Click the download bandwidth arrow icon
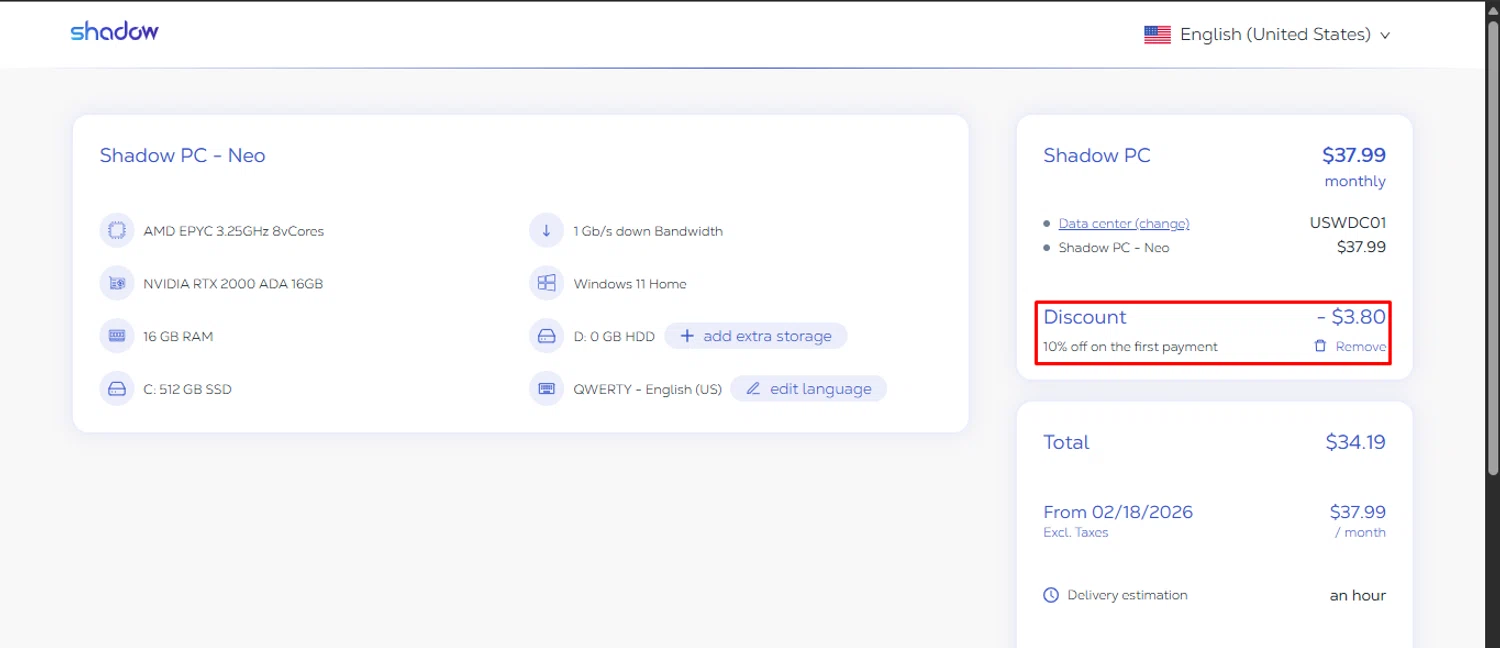Viewport: 1500px width, 648px height. click(x=546, y=231)
